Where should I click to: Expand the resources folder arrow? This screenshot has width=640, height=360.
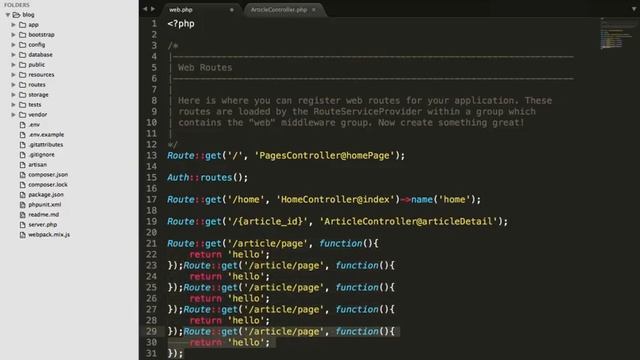pyautogui.click(x=13, y=75)
